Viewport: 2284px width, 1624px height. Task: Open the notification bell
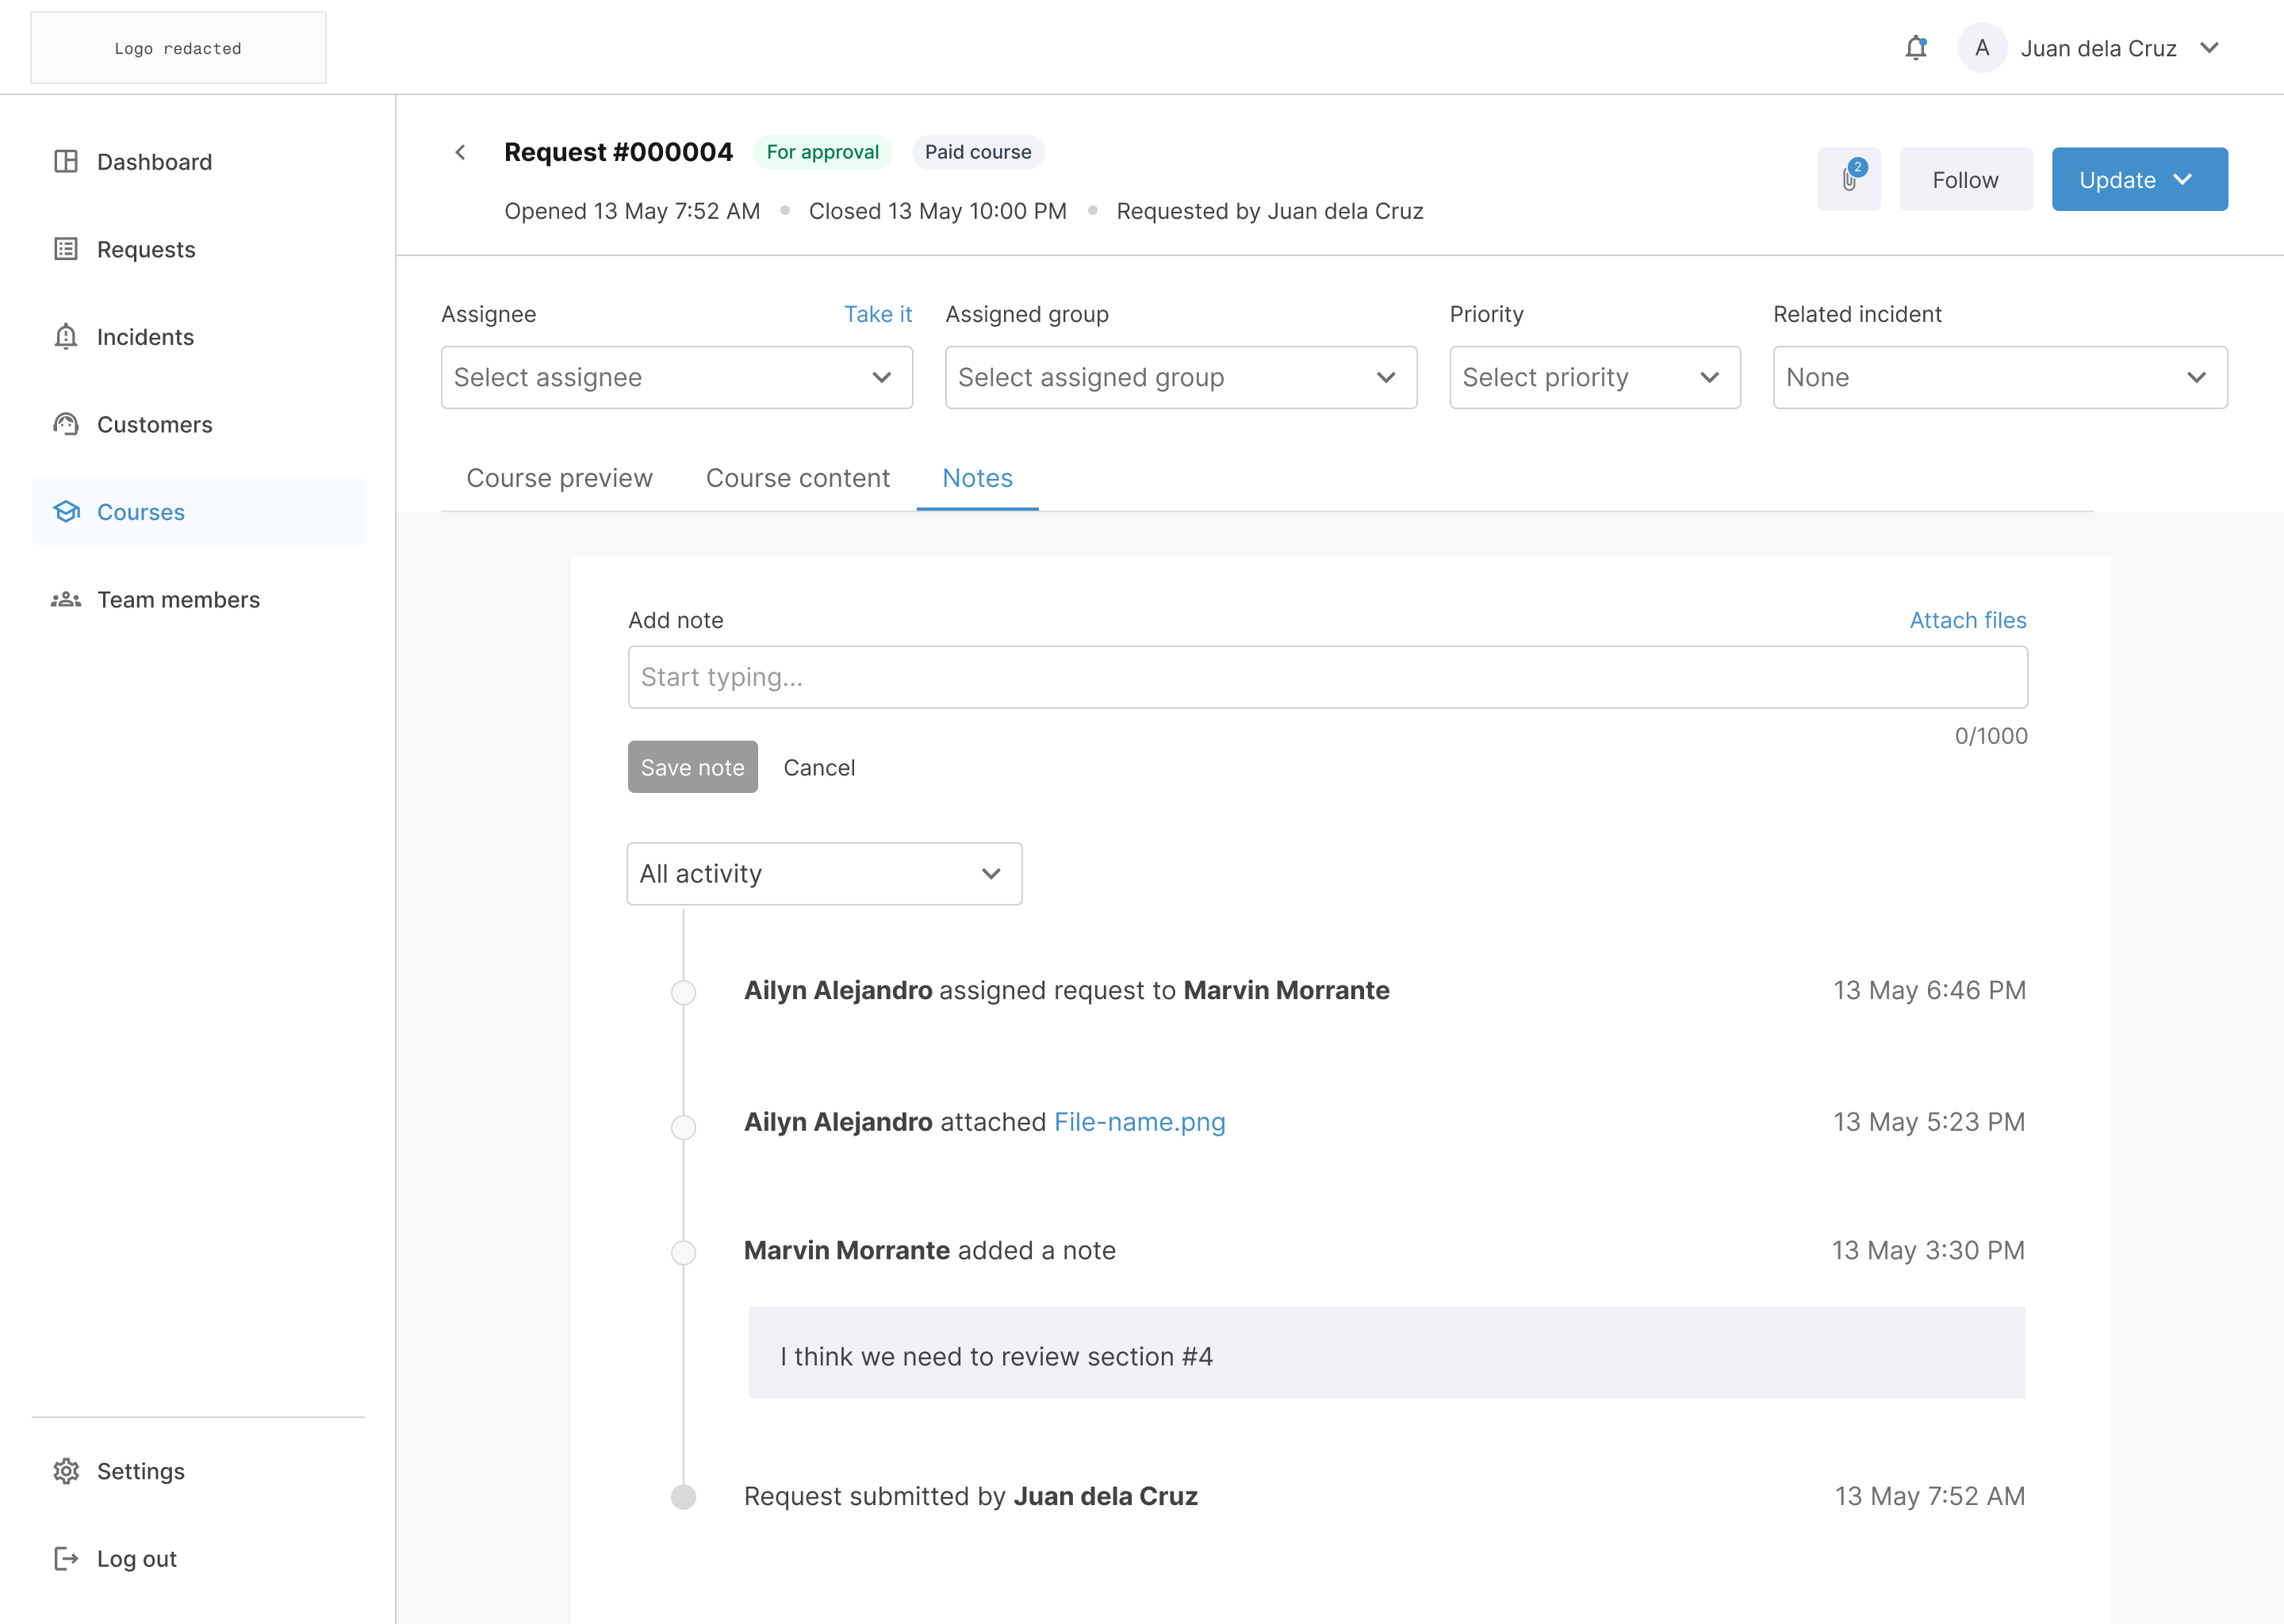pos(1916,47)
